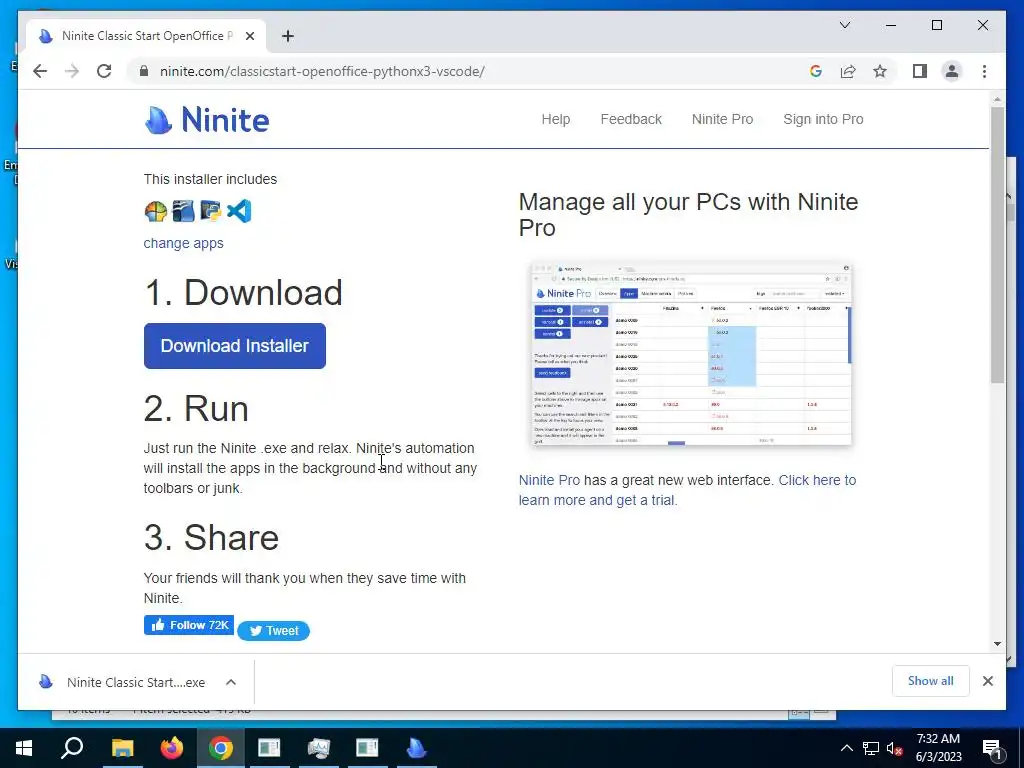Open the Feedback page
1024x768 pixels.
631,120
